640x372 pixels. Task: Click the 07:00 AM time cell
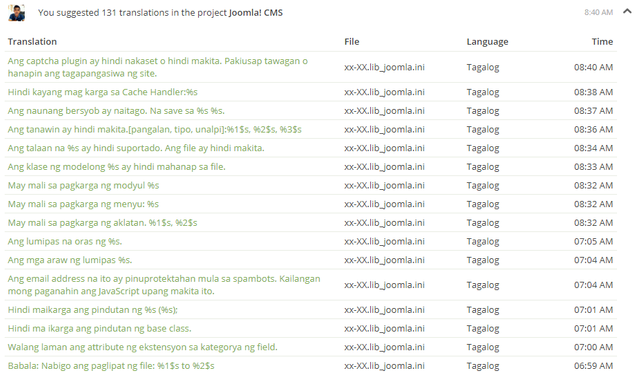point(593,347)
